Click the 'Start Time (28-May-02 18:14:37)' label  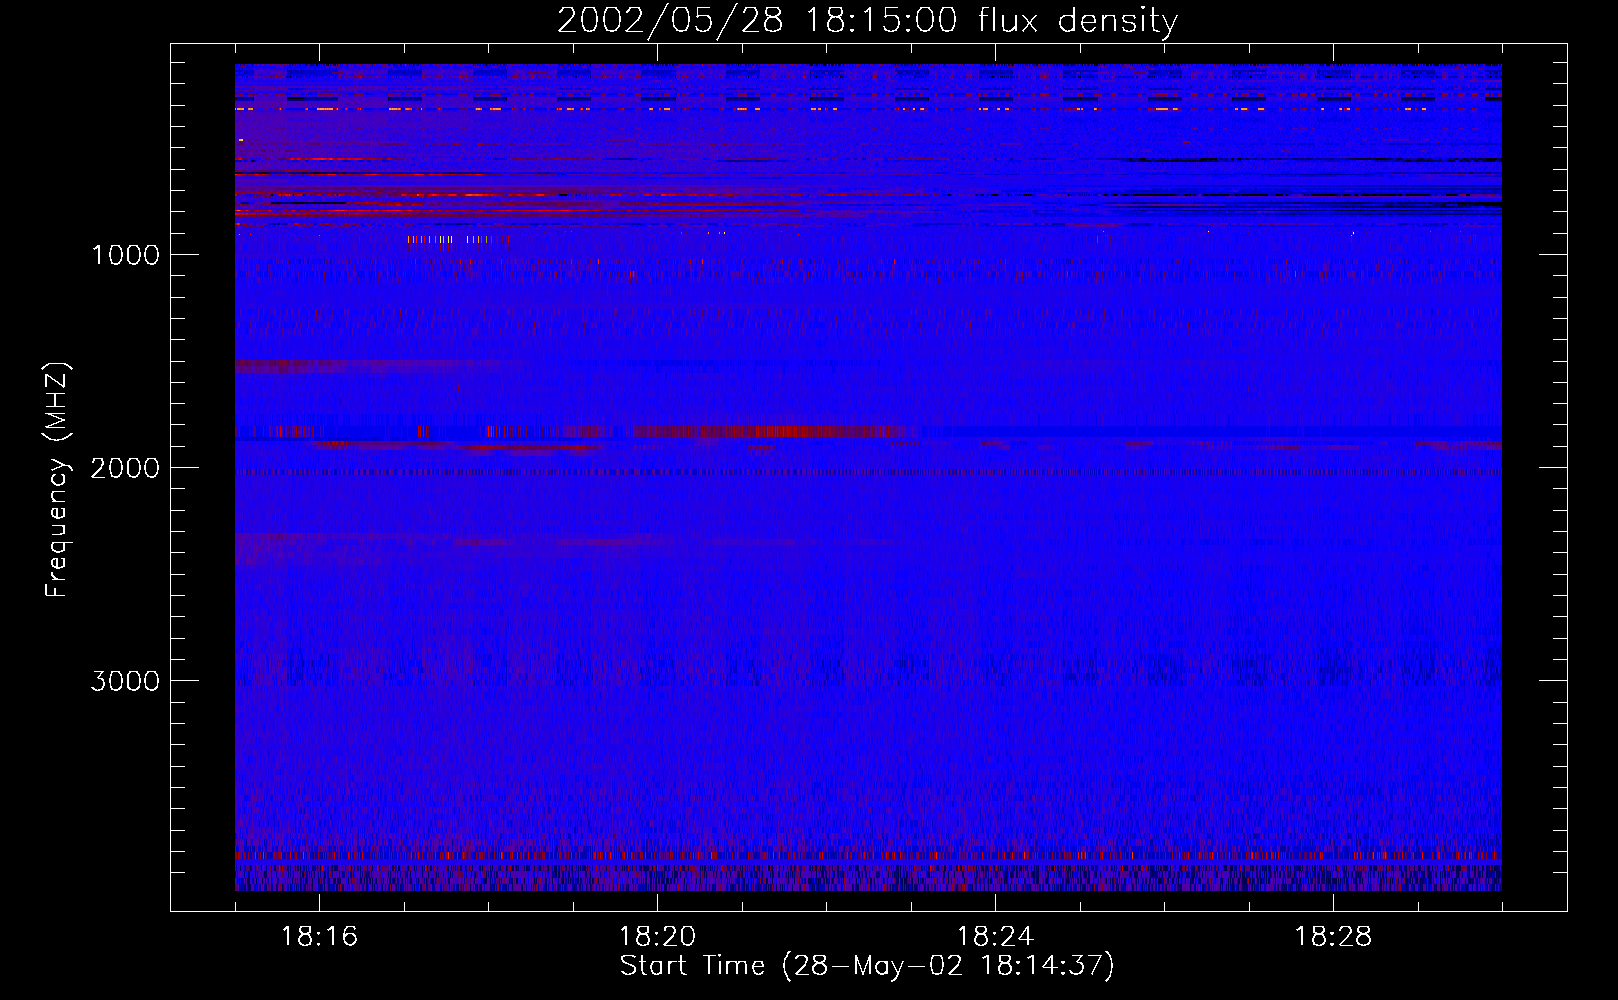[867, 966]
